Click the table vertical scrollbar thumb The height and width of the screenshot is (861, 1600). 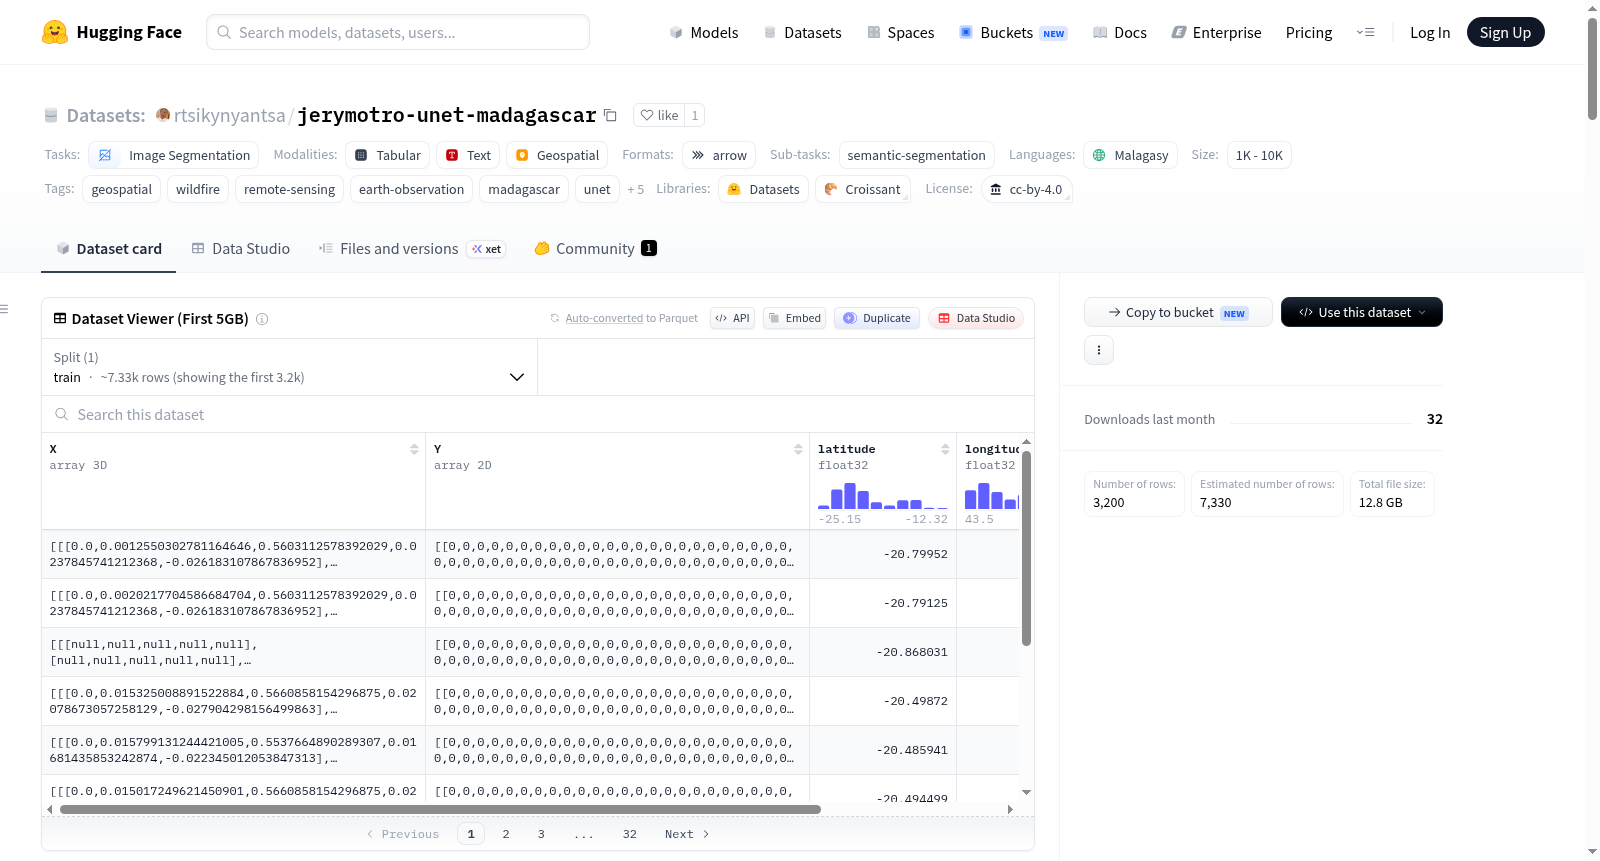(1026, 548)
